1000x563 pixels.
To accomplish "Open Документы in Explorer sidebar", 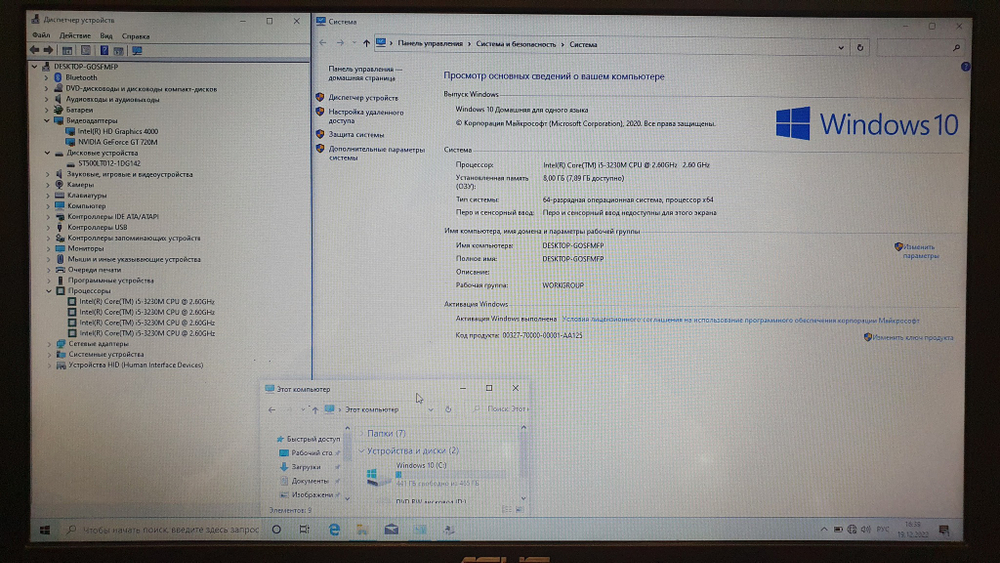I will point(310,481).
